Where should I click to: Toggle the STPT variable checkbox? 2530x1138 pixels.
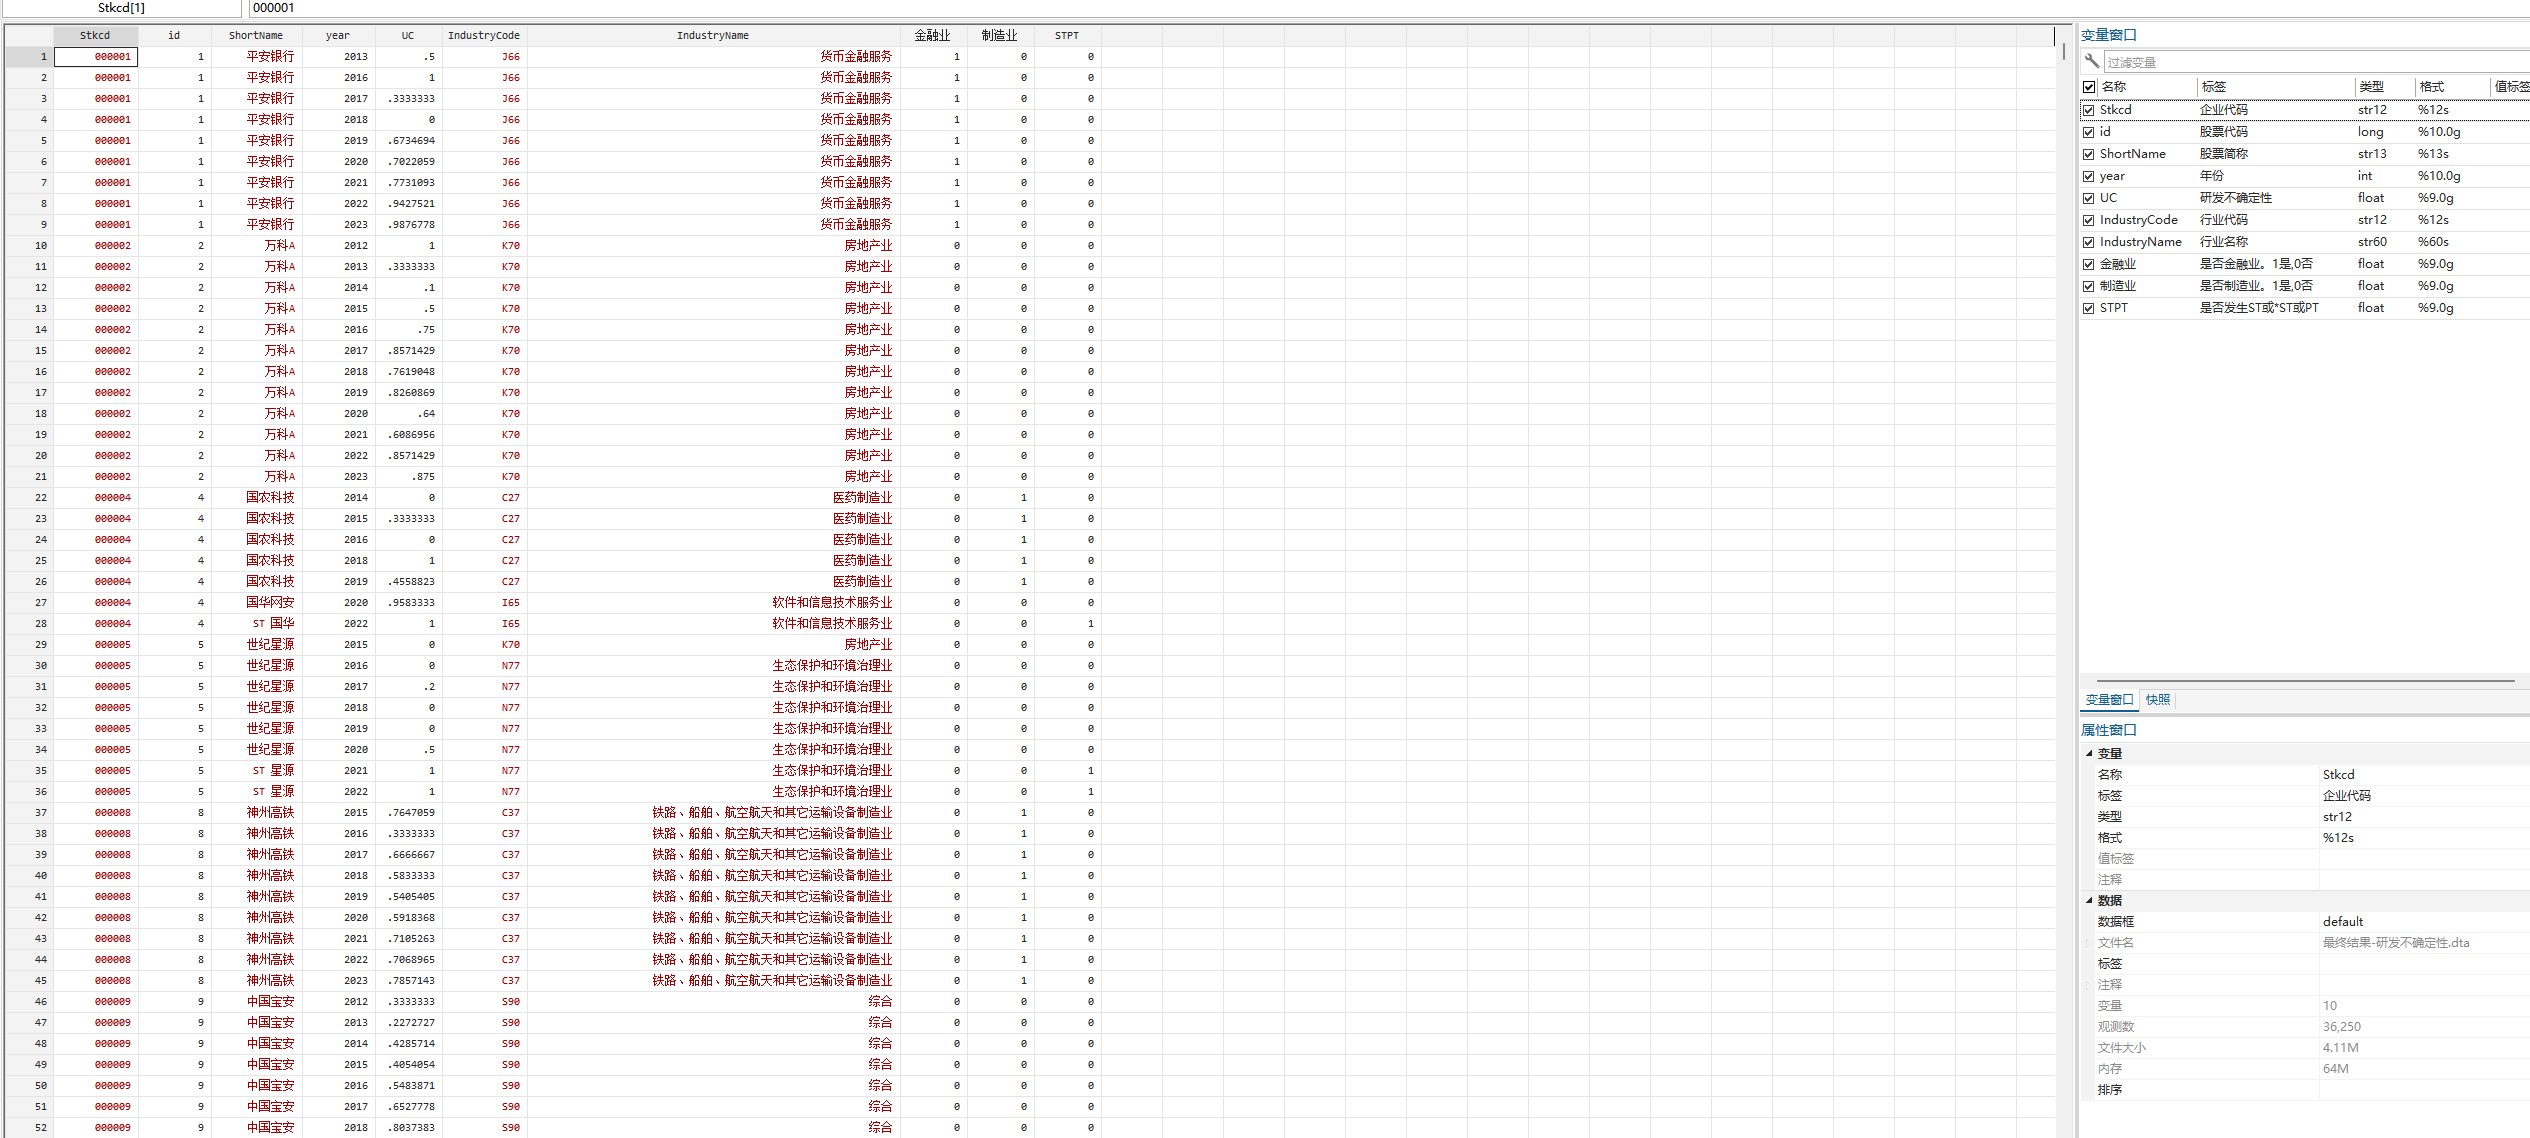2089,308
